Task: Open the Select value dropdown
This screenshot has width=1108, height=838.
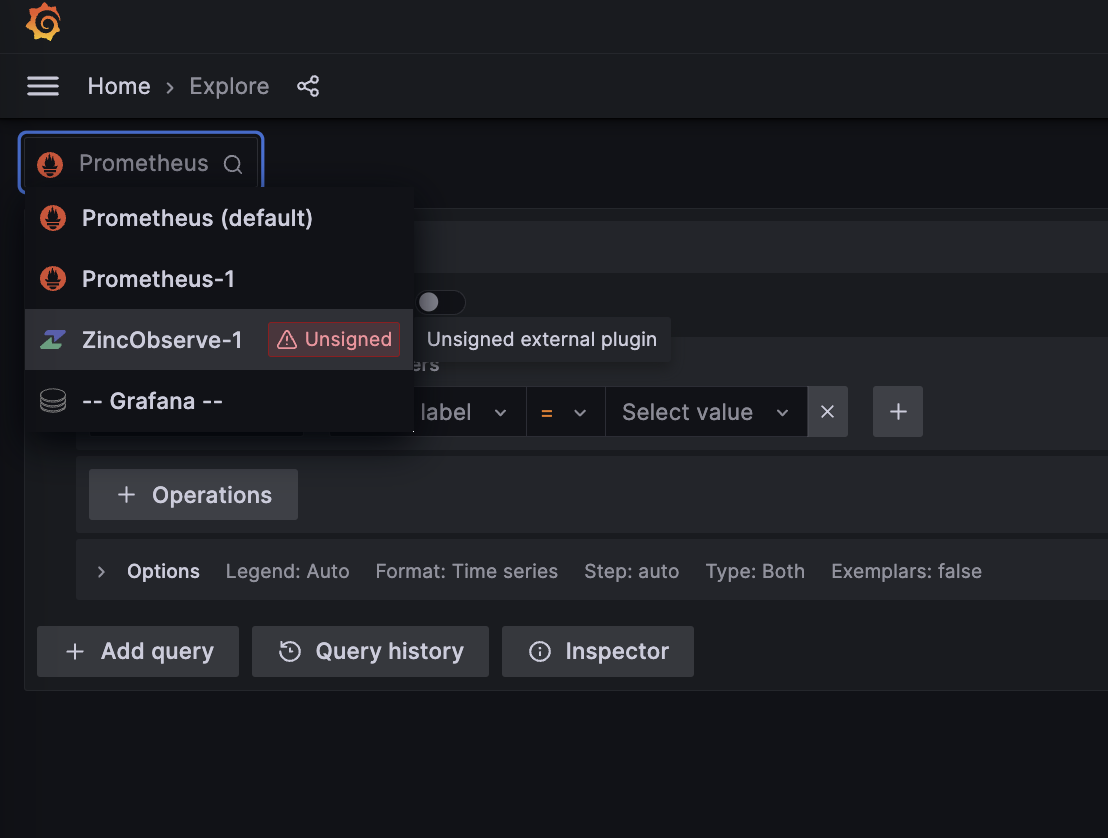Action: pos(705,412)
